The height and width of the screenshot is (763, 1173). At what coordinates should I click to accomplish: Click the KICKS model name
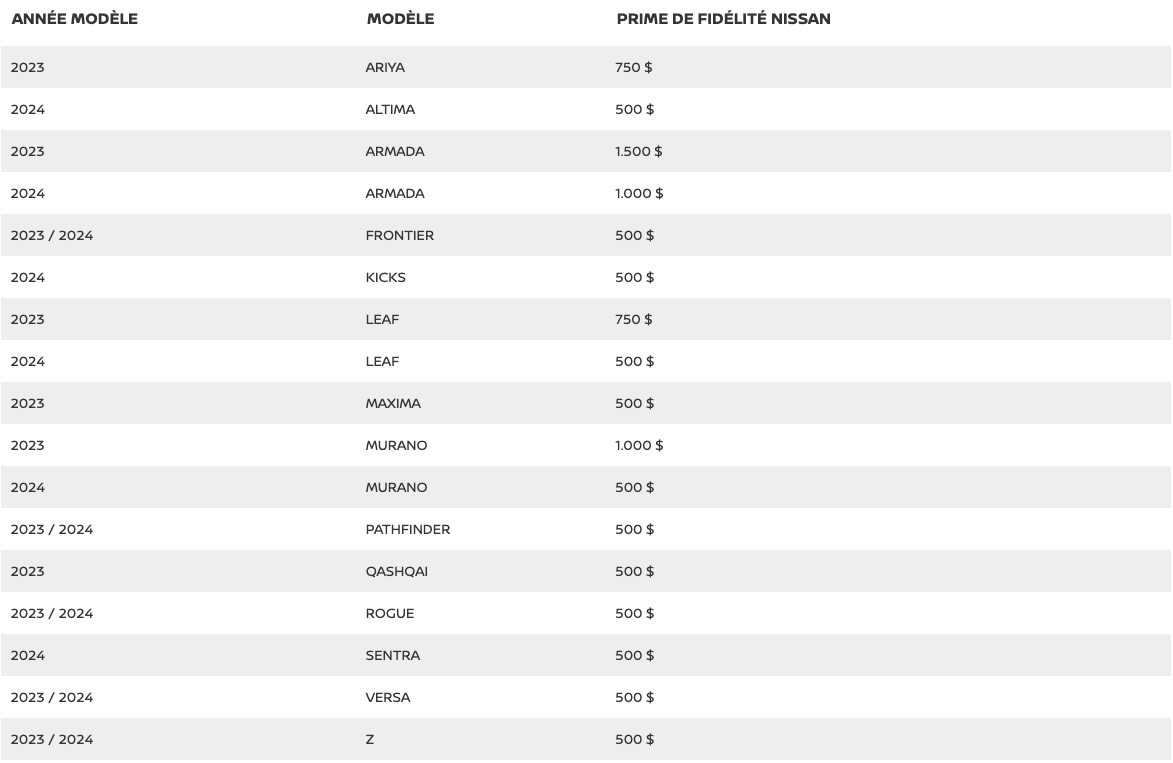pyautogui.click(x=385, y=277)
